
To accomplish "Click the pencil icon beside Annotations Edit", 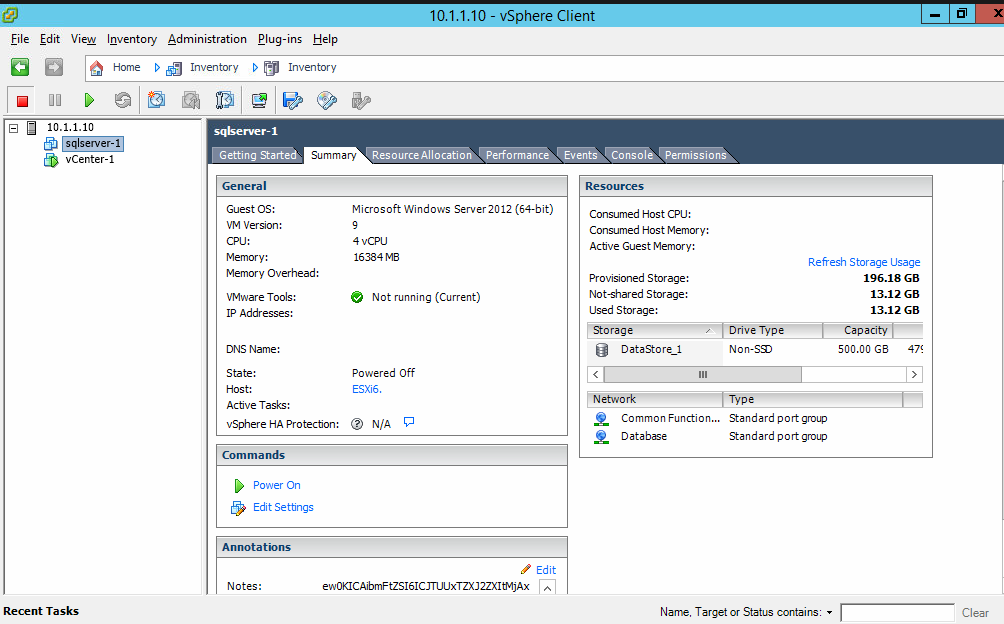I will pos(526,569).
